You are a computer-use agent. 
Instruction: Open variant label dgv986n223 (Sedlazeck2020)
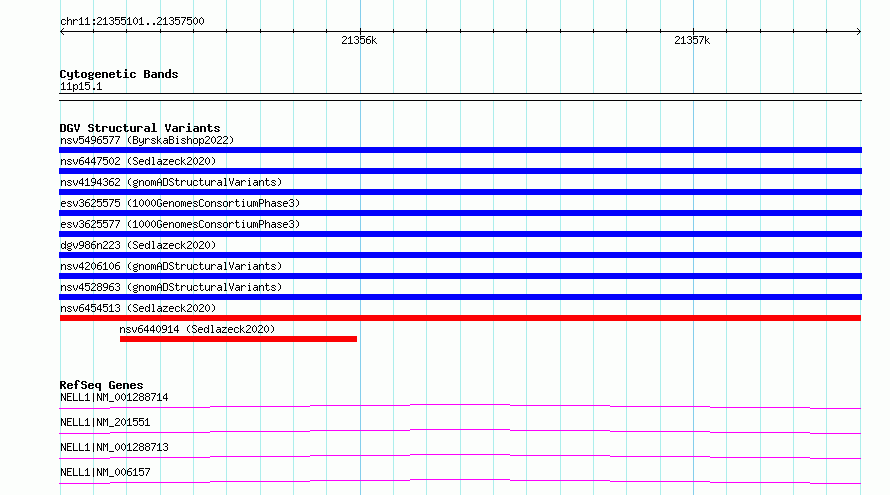[x=138, y=245]
